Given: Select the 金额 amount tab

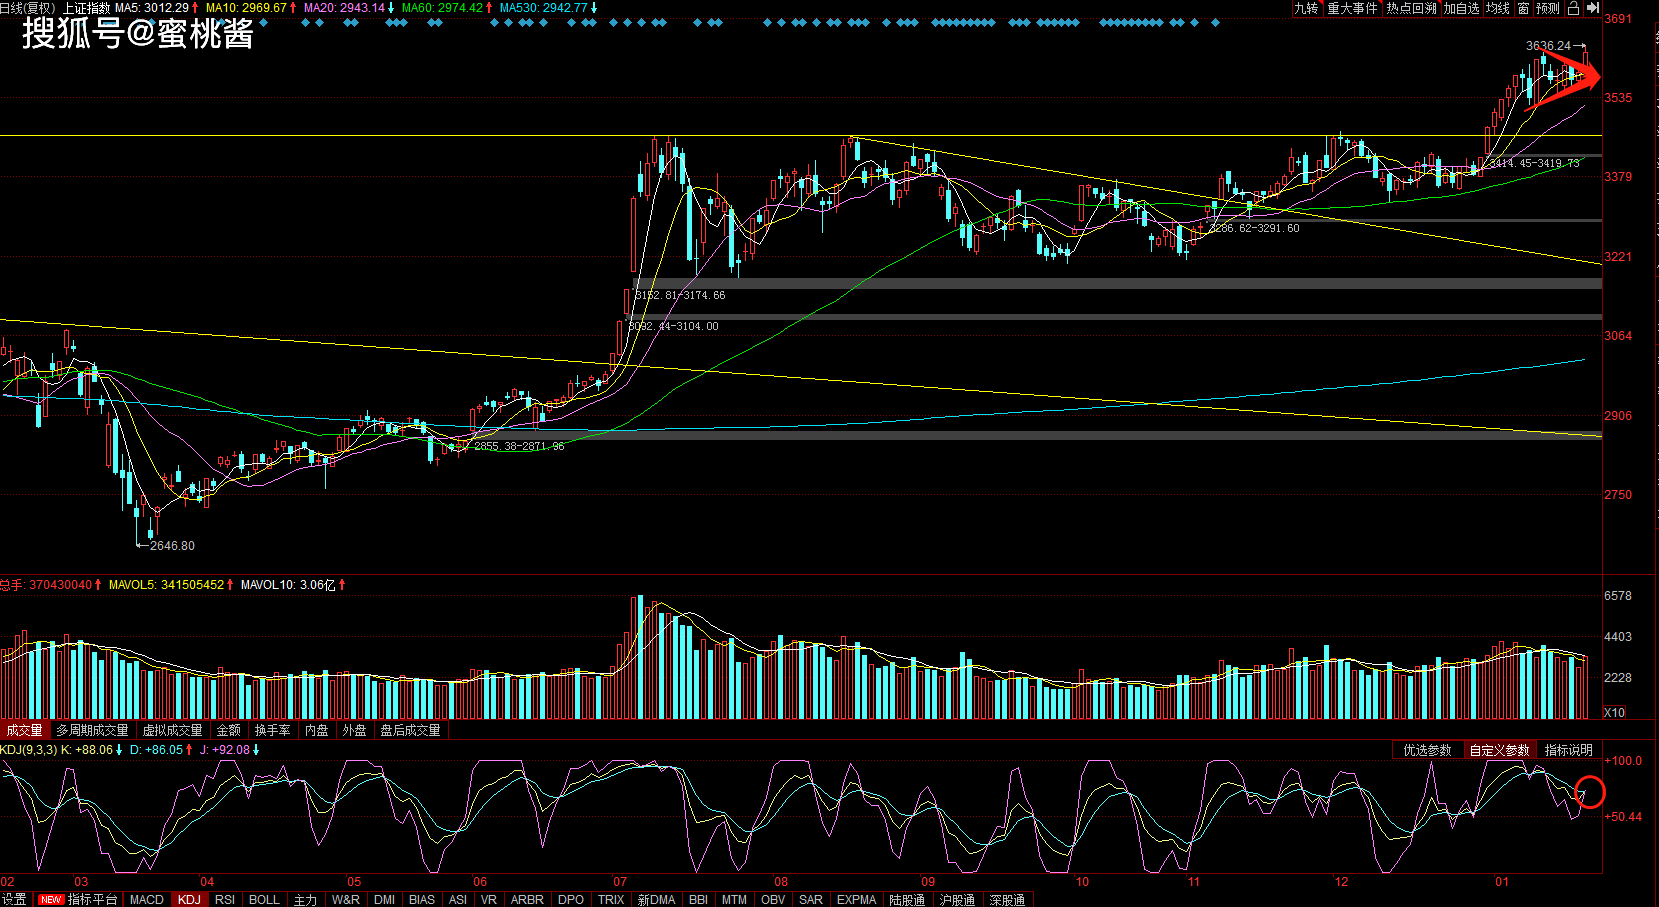Looking at the screenshot, I should 228,730.
